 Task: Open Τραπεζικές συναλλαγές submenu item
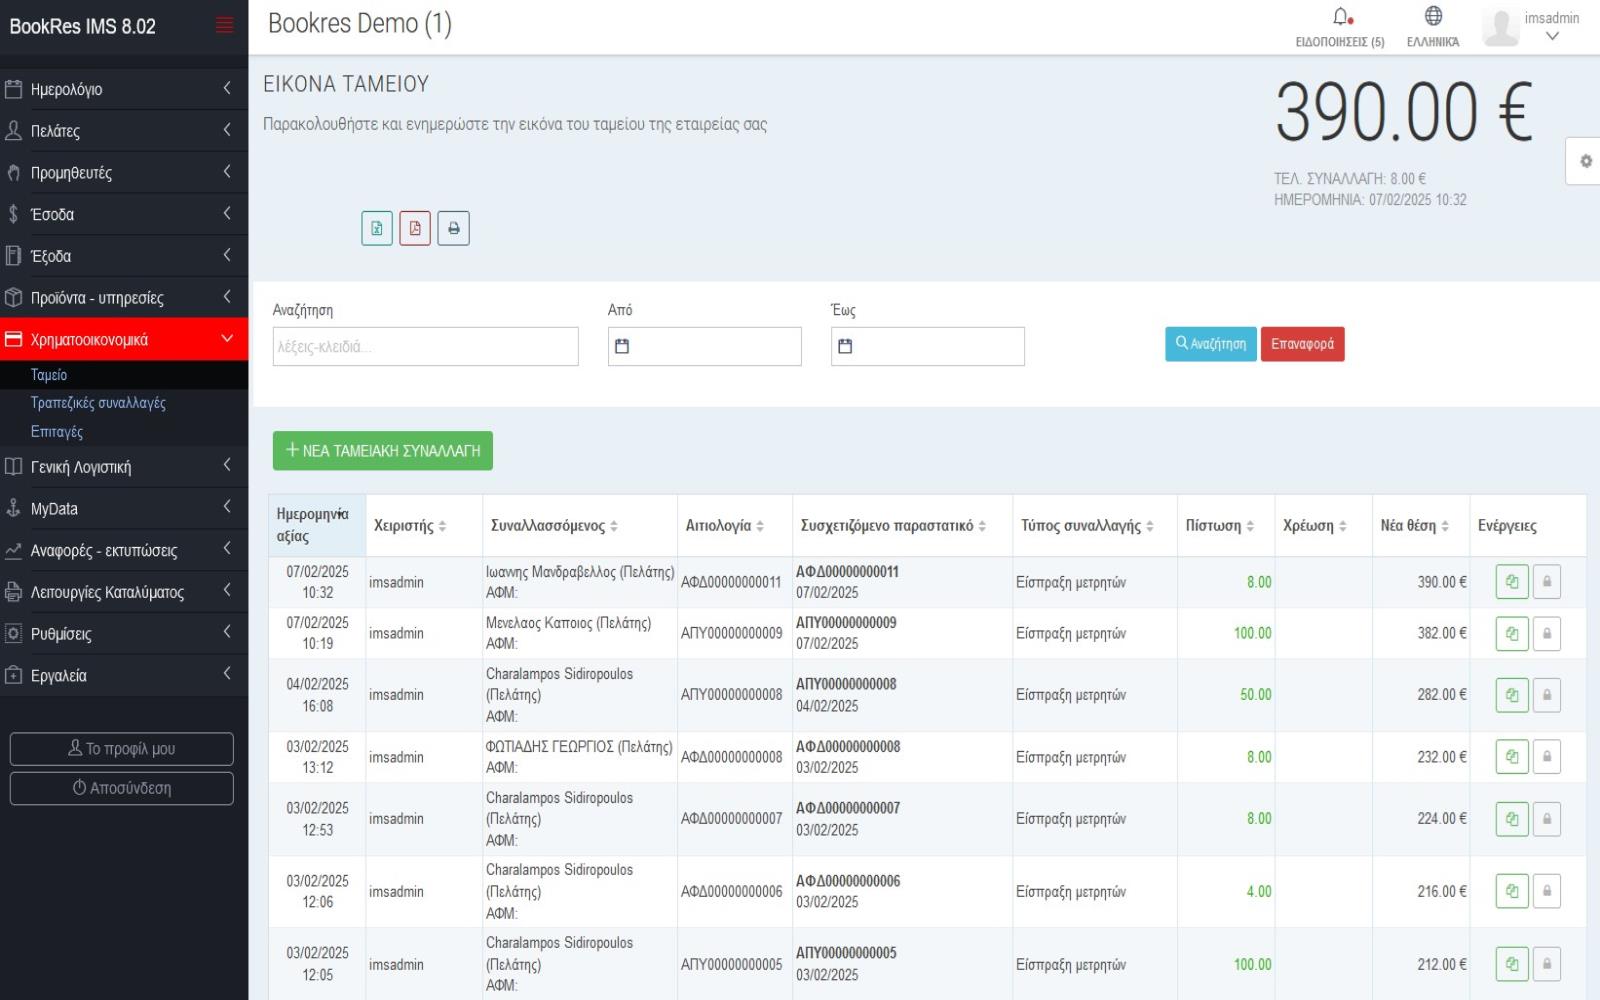point(98,403)
